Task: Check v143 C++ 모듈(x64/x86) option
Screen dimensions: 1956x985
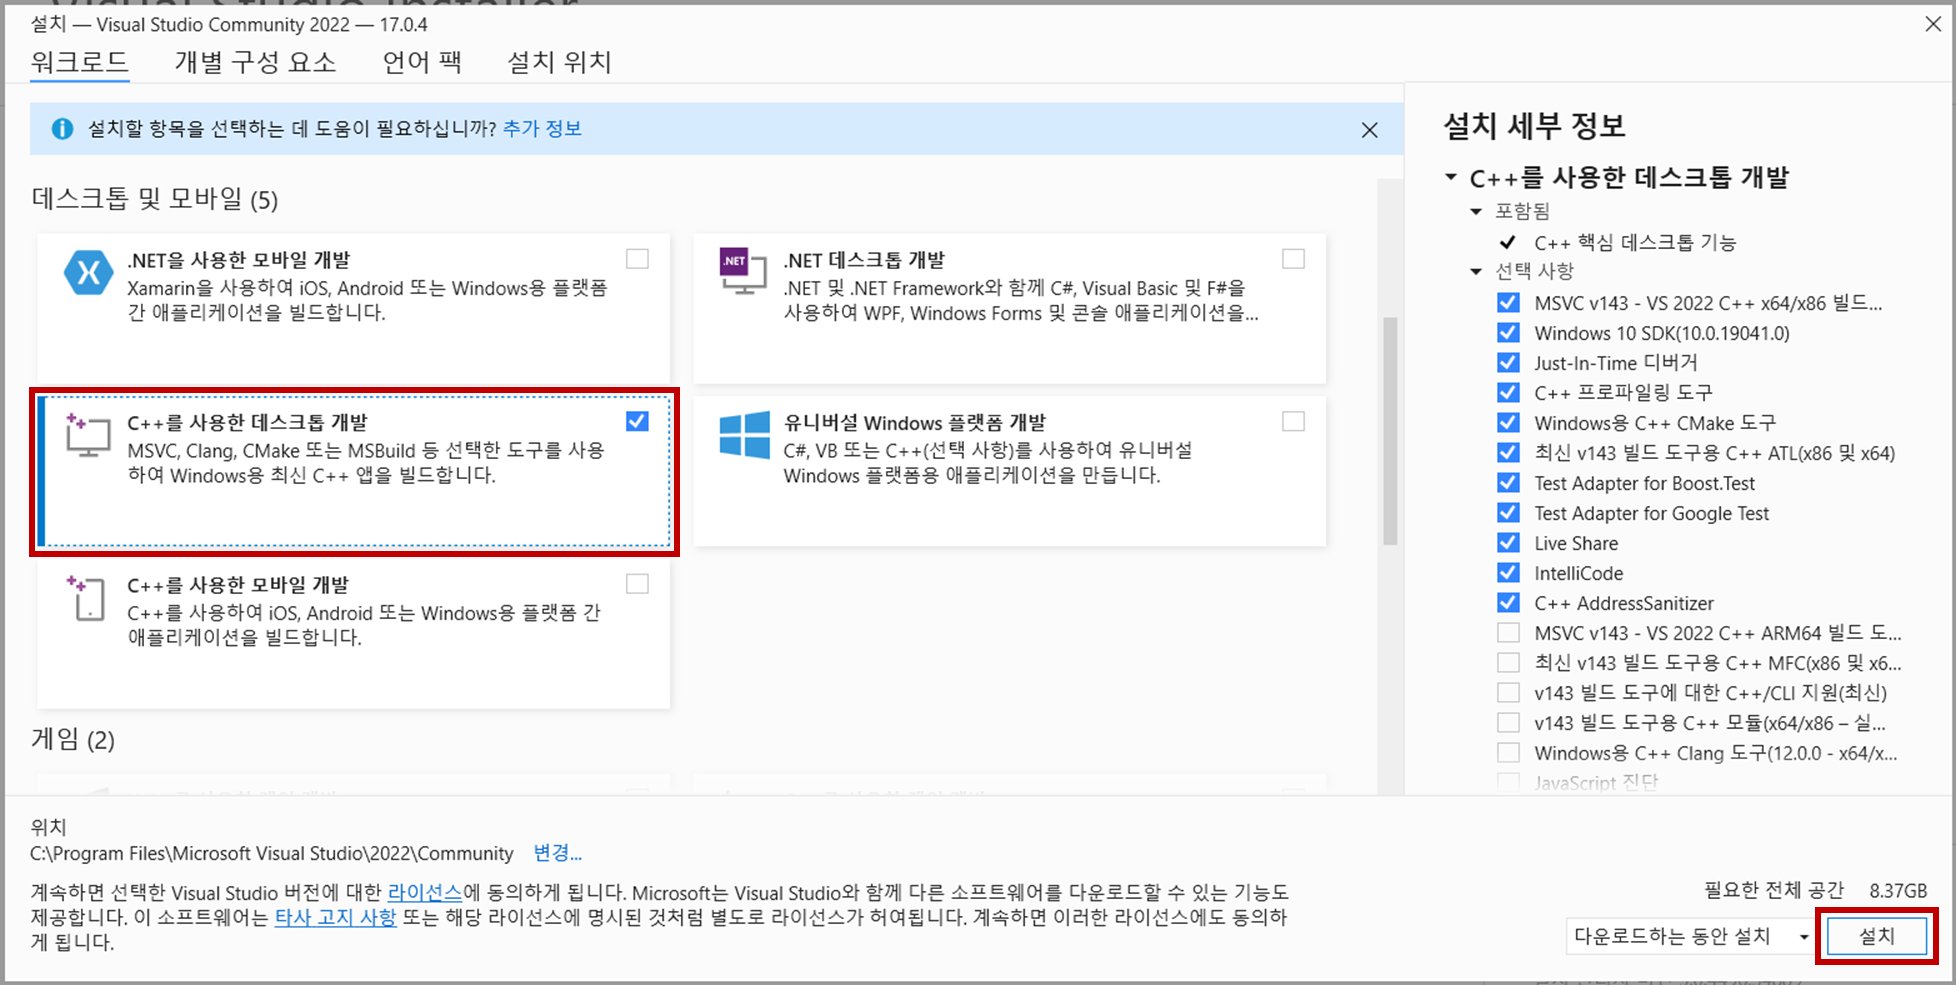Action: point(1508,722)
